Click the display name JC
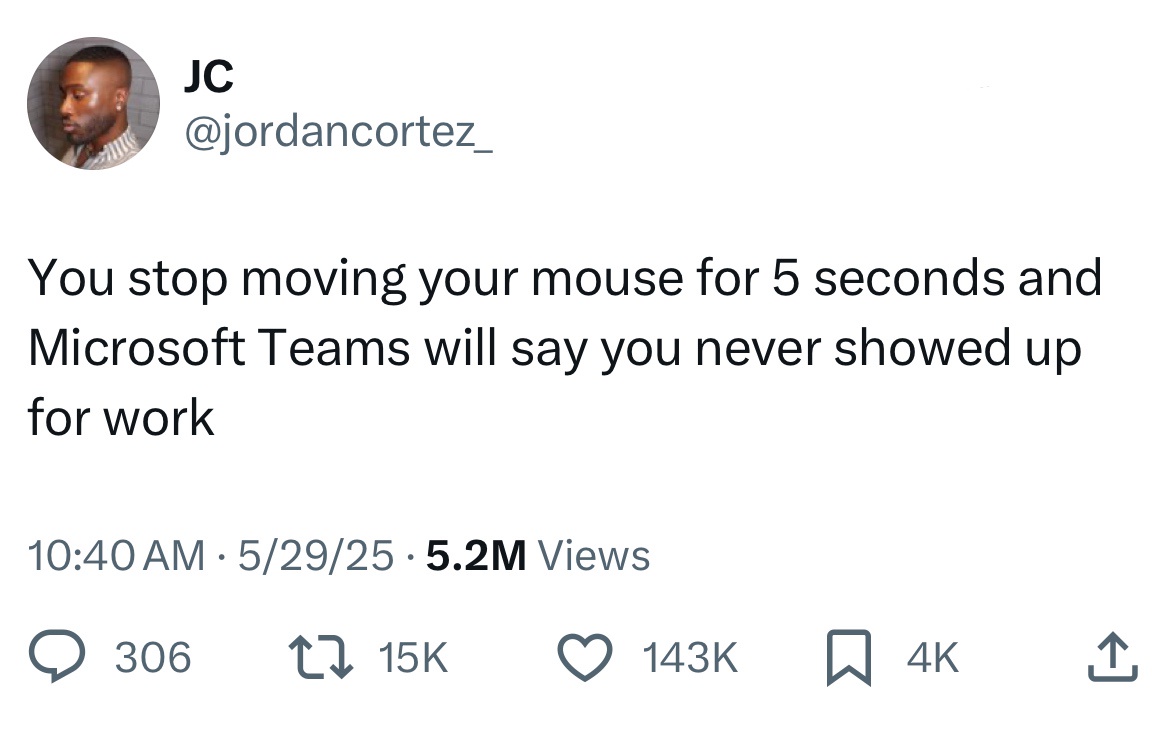 pyautogui.click(x=208, y=76)
